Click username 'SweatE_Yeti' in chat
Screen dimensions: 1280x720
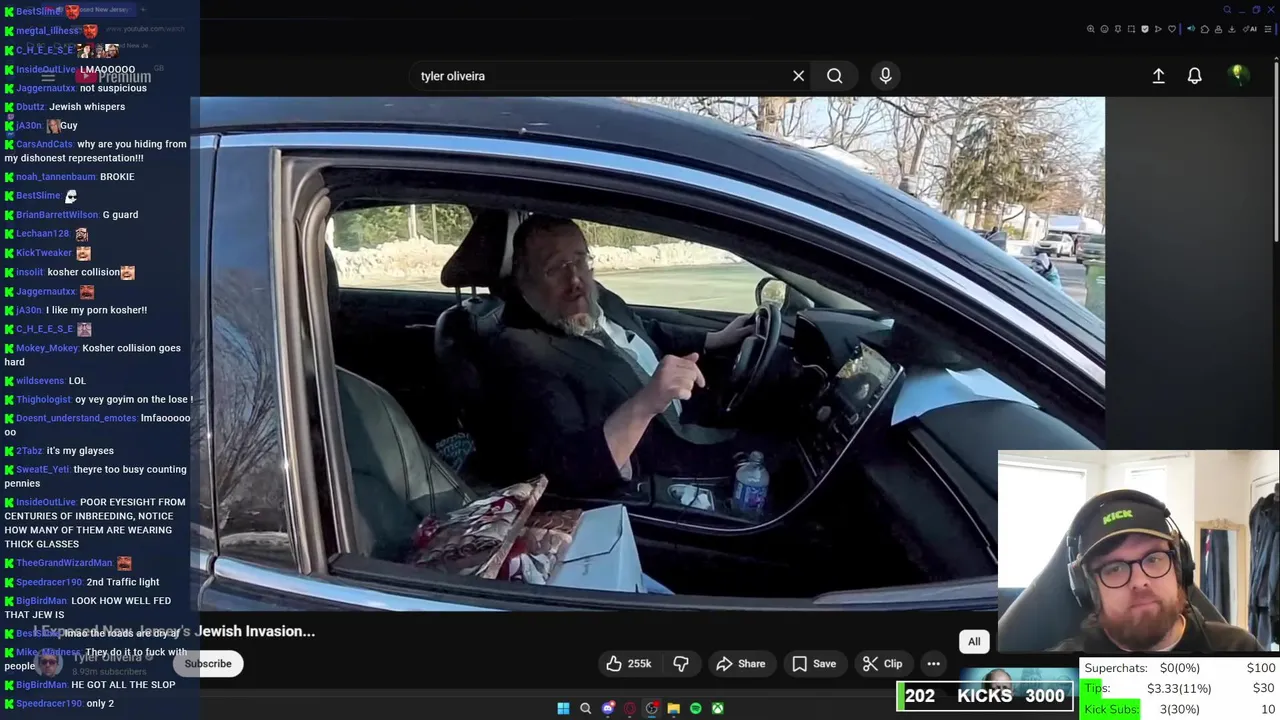(42, 470)
